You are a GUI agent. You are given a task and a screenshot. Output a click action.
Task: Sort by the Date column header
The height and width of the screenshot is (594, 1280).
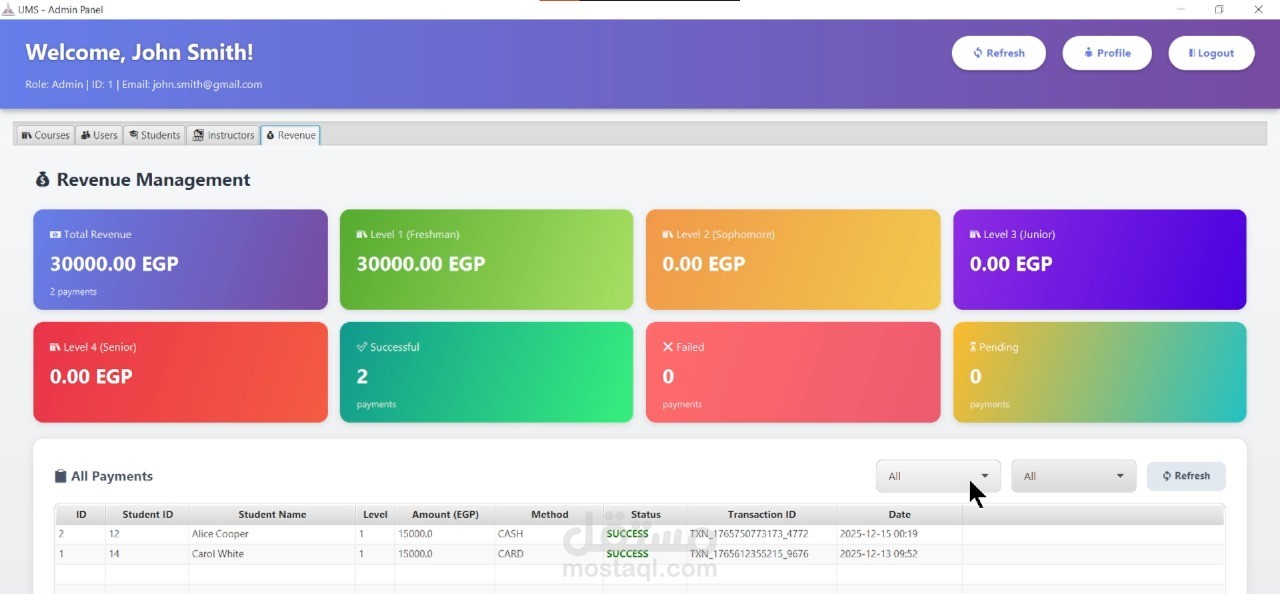tap(900, 514)
